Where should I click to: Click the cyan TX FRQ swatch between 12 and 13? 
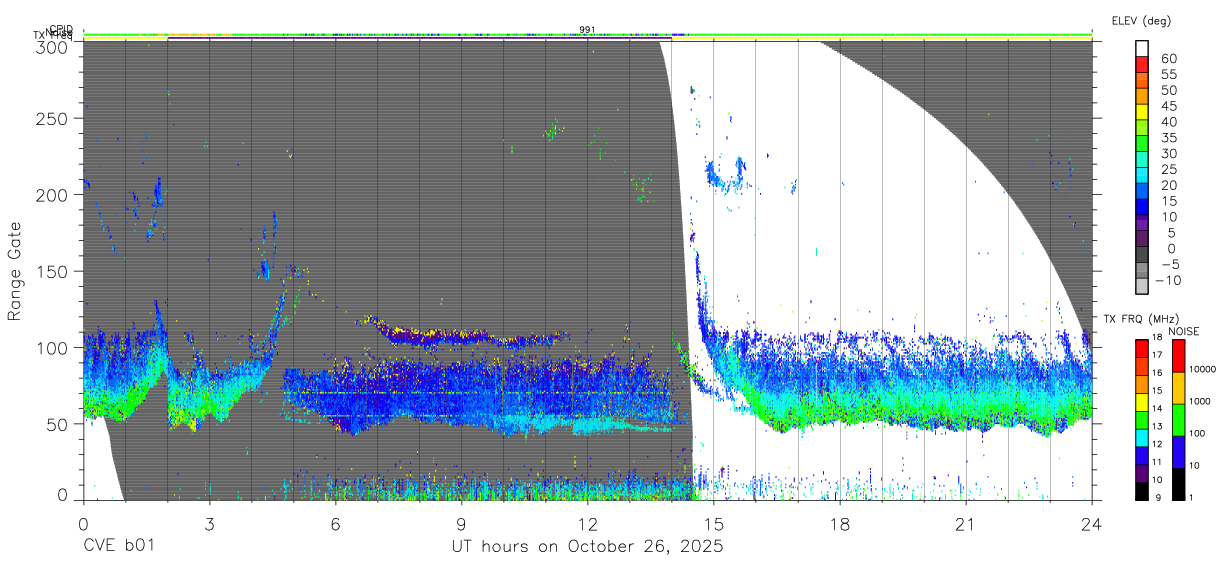(x=1142, y=437)
